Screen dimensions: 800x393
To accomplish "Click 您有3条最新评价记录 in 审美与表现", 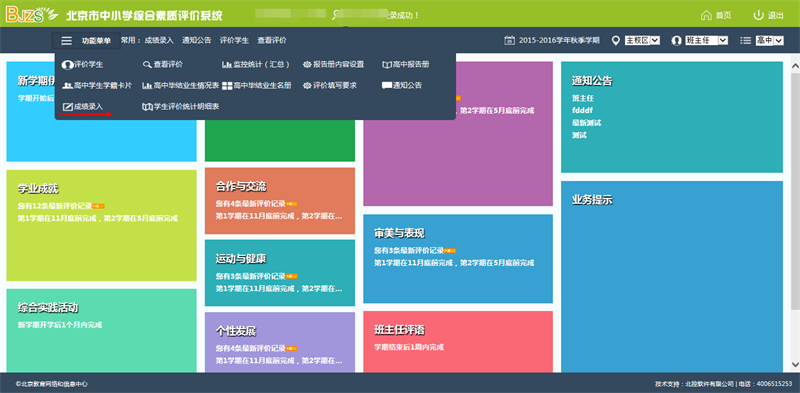I will [x=409, y=251].
